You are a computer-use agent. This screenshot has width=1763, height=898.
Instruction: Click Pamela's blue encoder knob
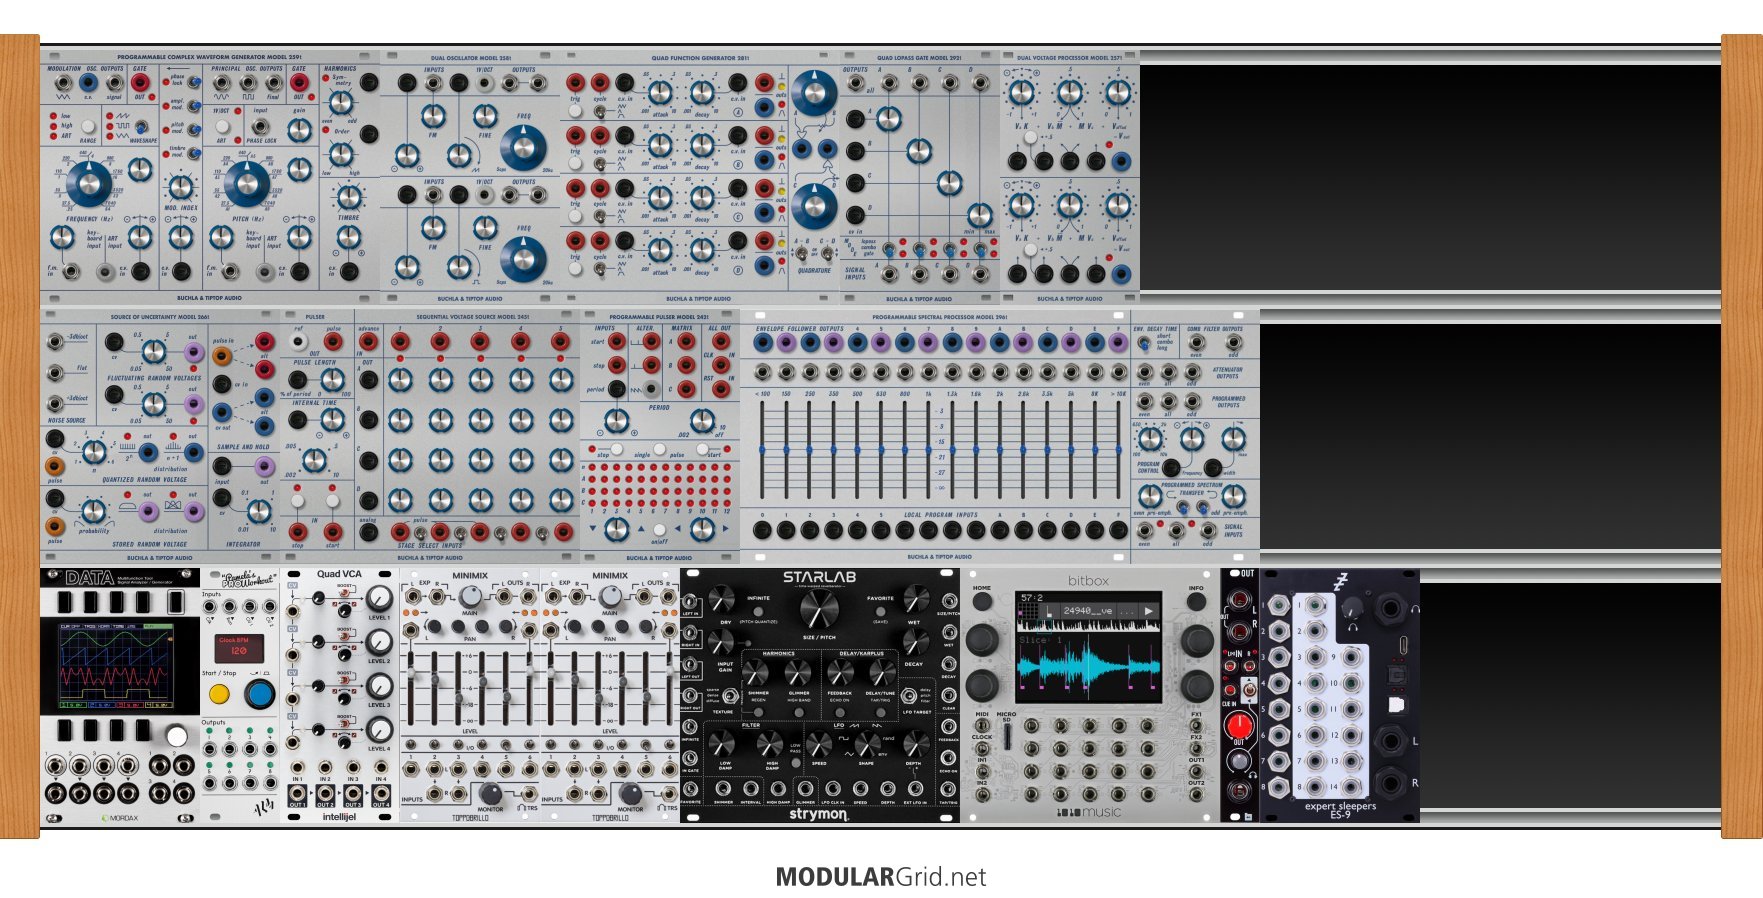click(x=259, y=694)
